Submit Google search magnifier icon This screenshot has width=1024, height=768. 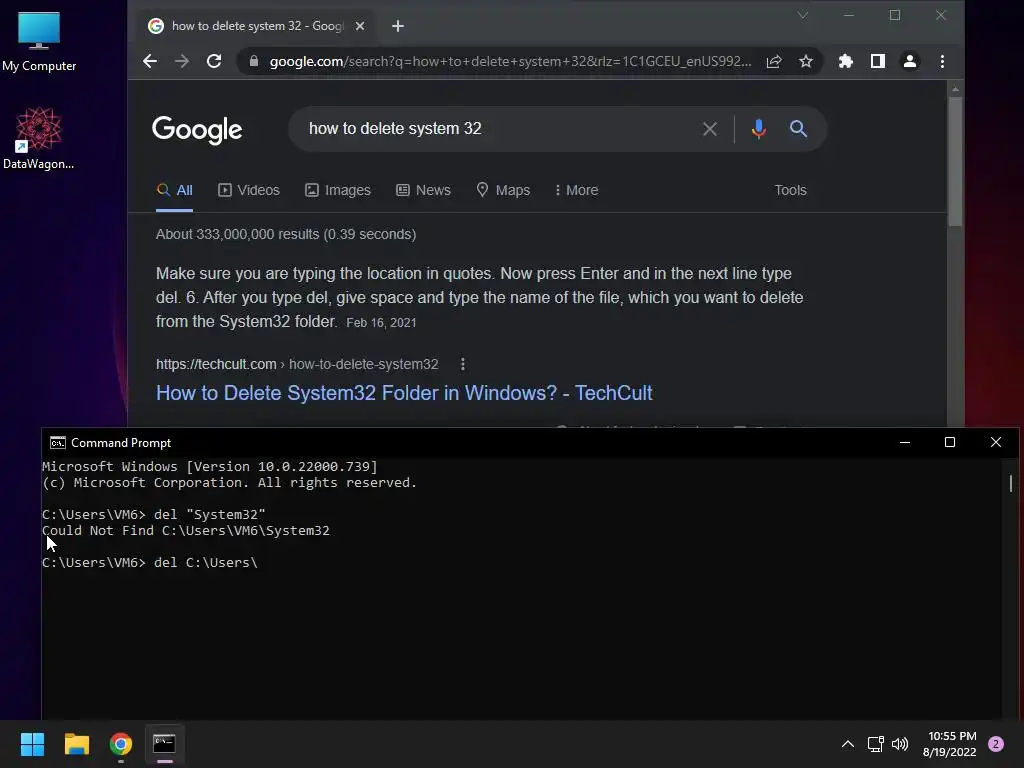pos(798,129)
